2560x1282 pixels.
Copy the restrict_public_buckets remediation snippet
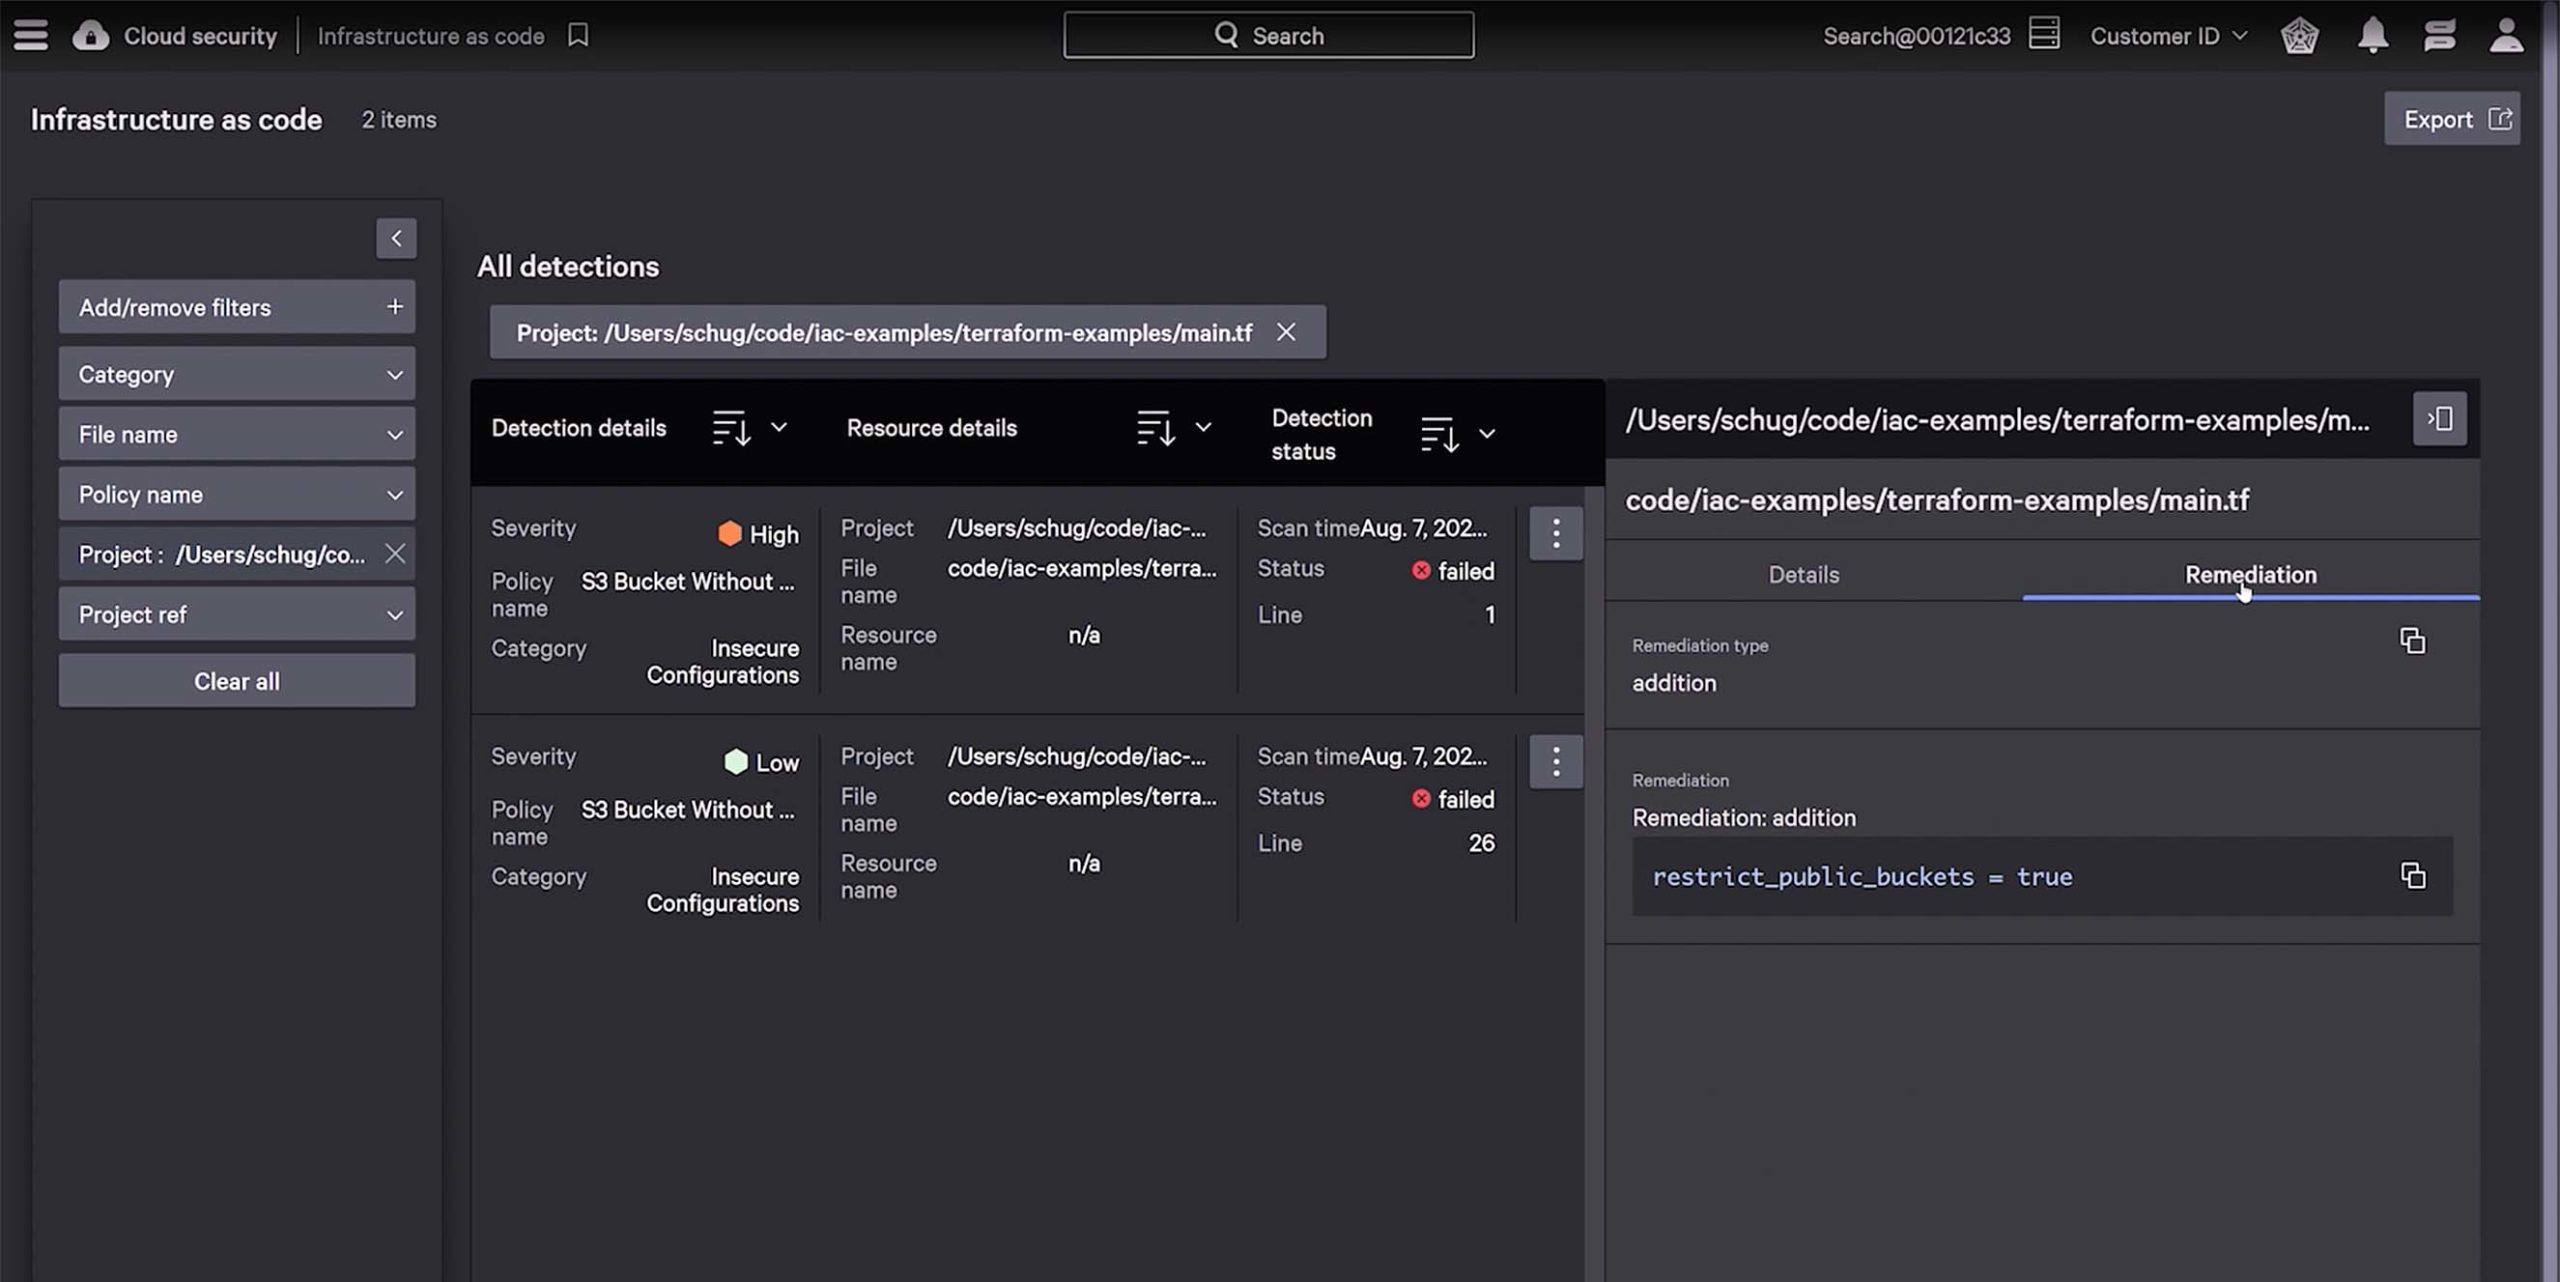2415,875
